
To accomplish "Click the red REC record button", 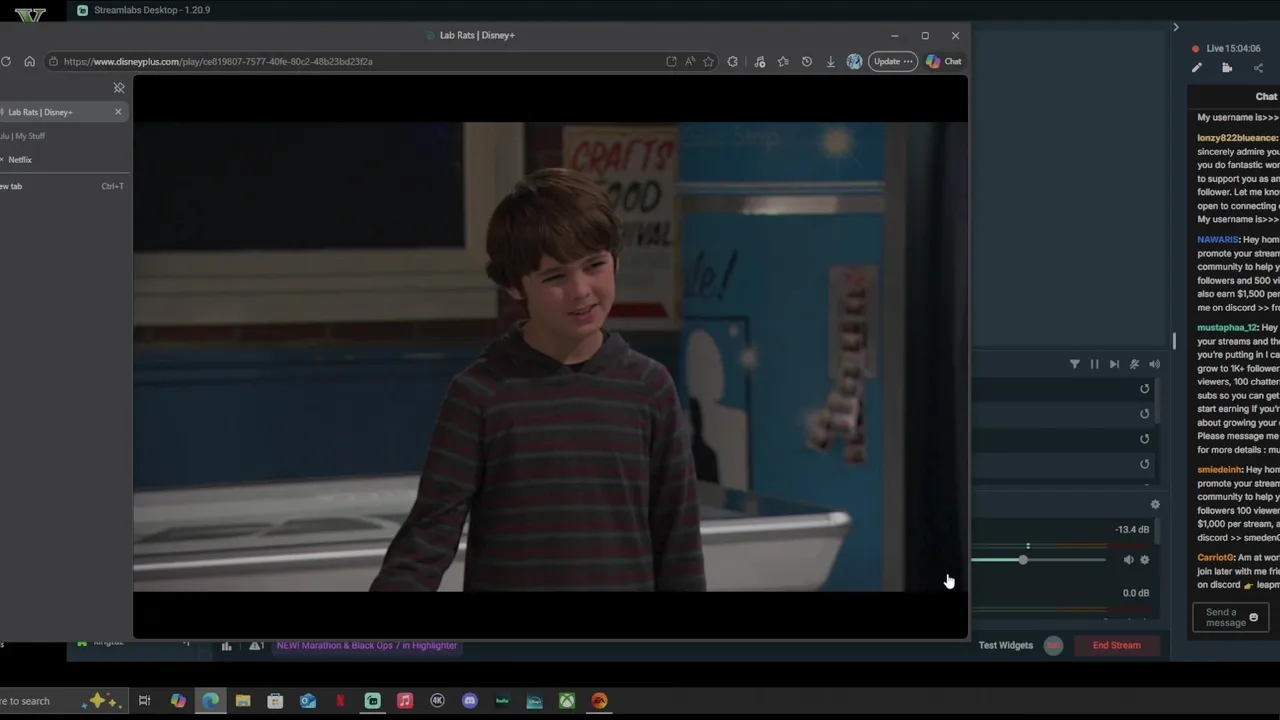I will (x=1053, y=645).
